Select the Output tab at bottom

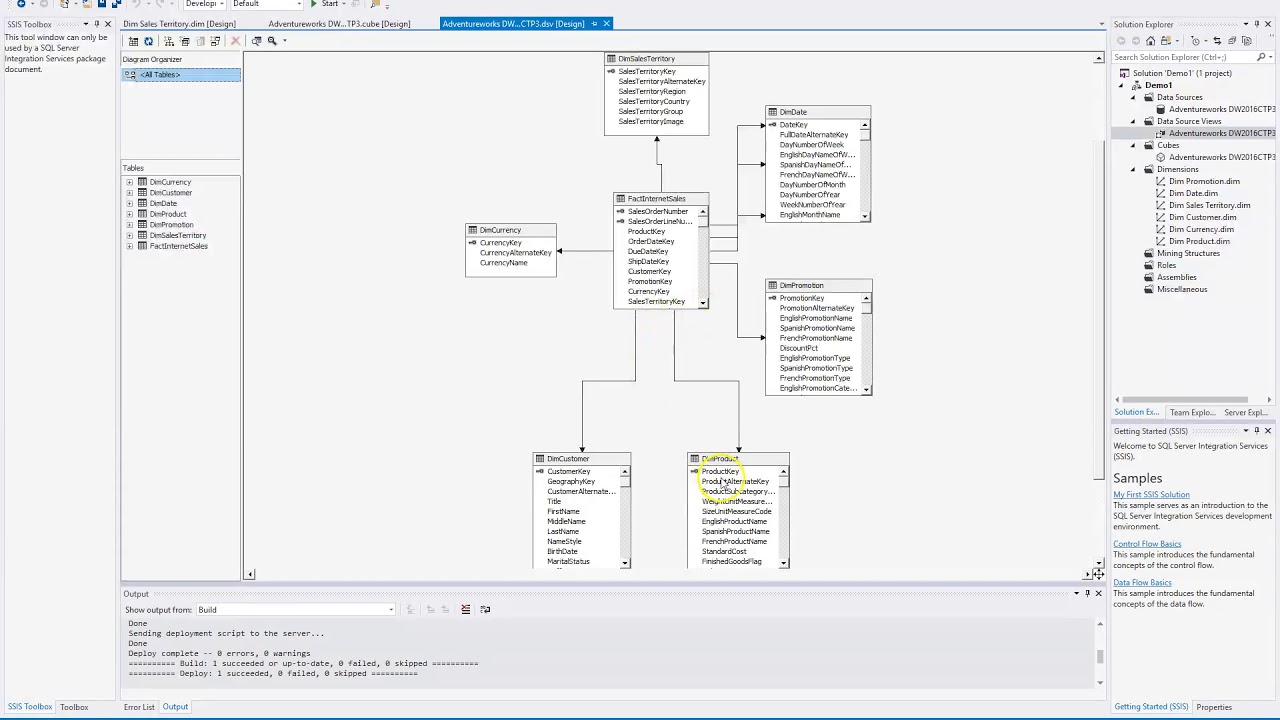click(175, 707)
